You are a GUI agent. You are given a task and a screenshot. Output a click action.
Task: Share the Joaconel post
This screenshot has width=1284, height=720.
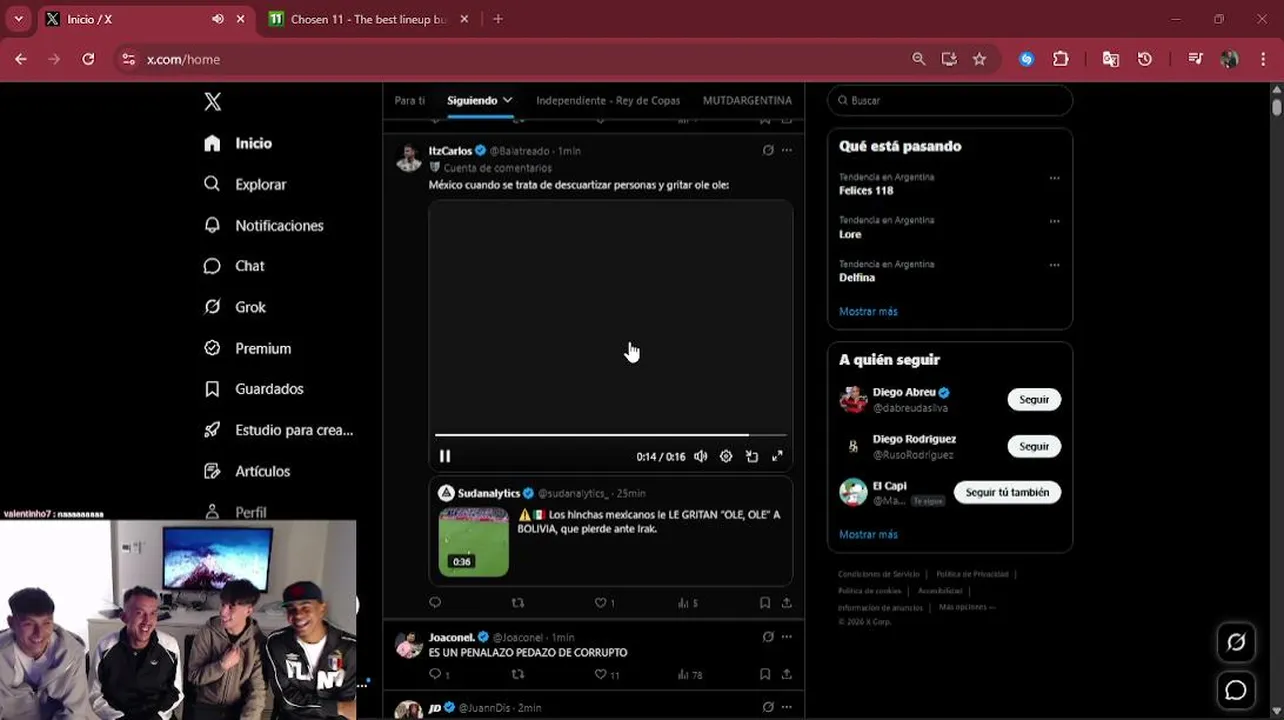[x=787, y=674]
